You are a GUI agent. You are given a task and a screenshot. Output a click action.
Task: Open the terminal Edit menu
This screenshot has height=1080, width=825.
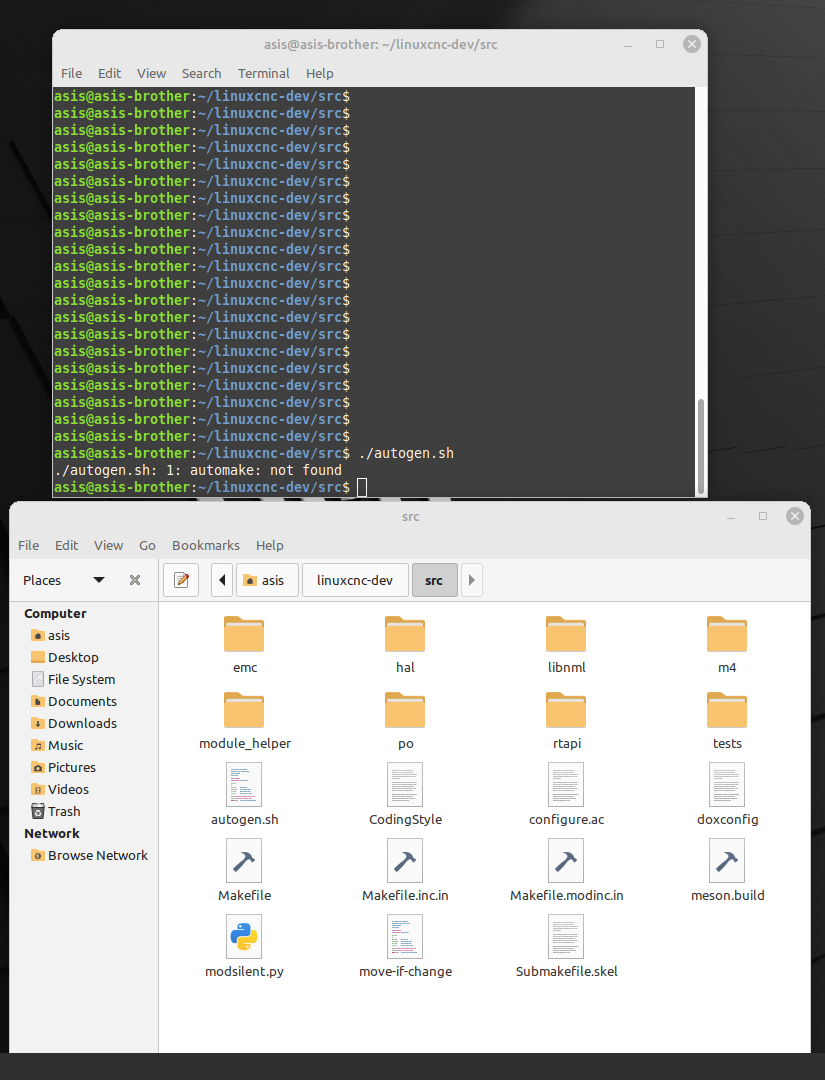(109, 73)
